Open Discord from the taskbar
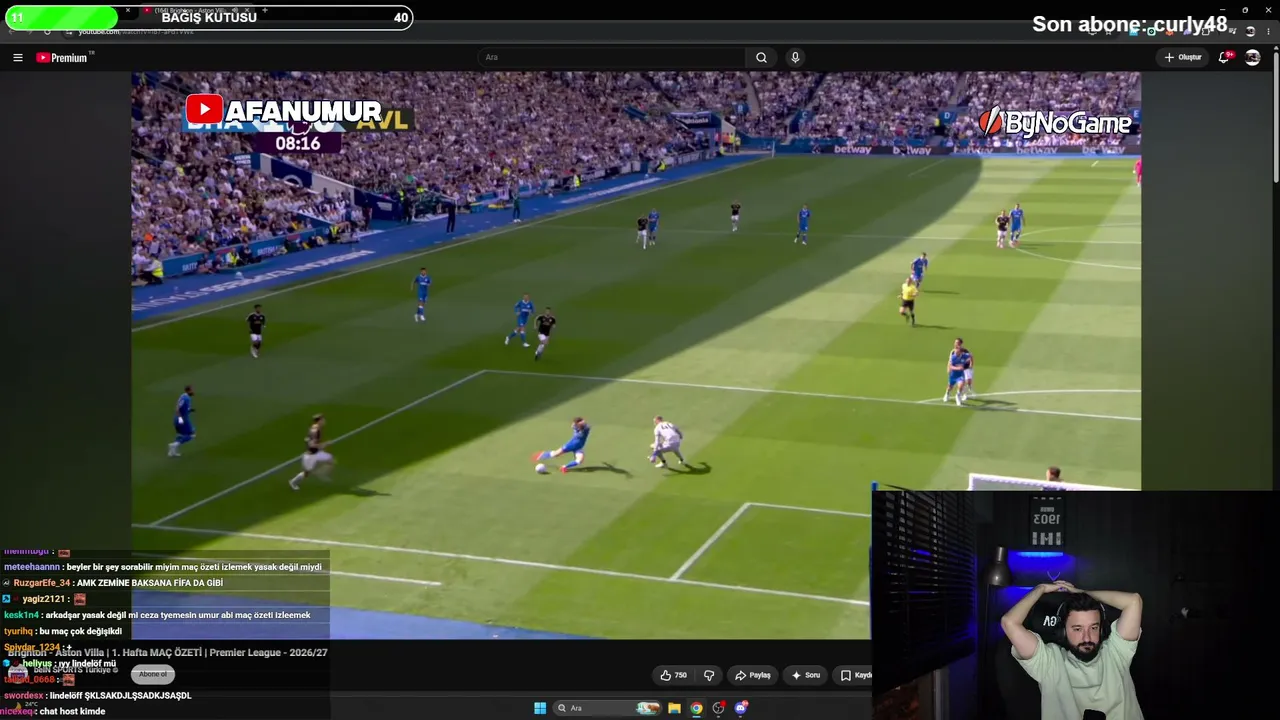 (741, 708)
